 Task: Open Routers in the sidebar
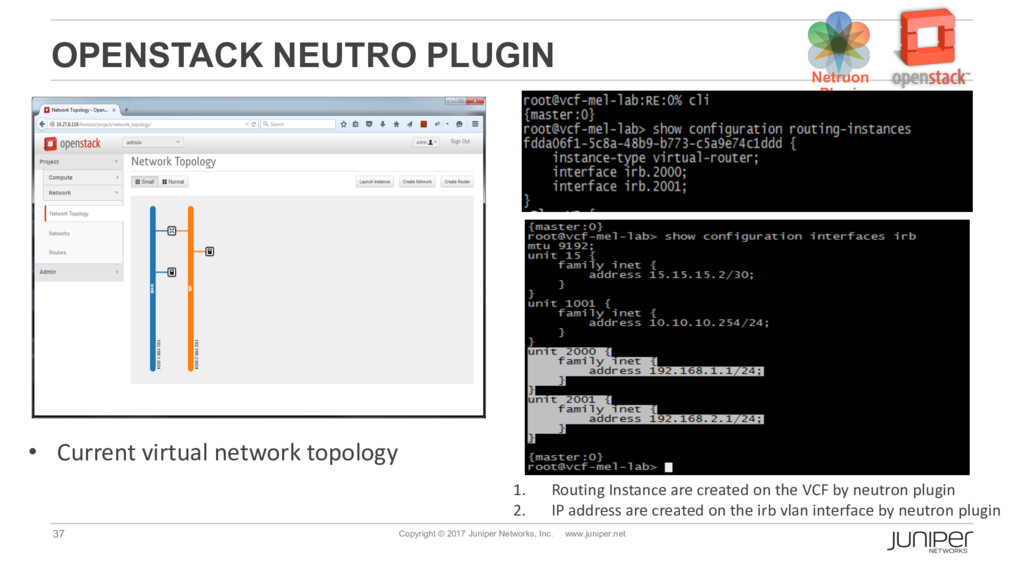pos(57,252)
